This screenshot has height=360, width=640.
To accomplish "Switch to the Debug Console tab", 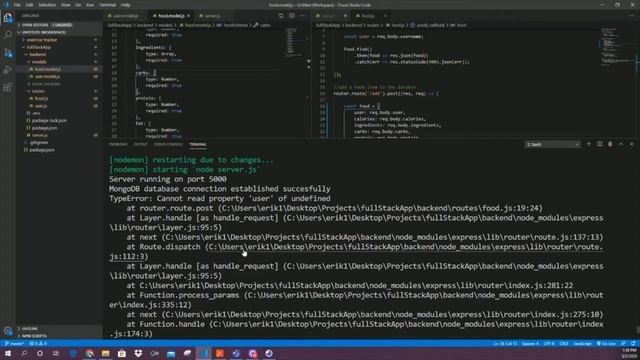I will [168, 144].
